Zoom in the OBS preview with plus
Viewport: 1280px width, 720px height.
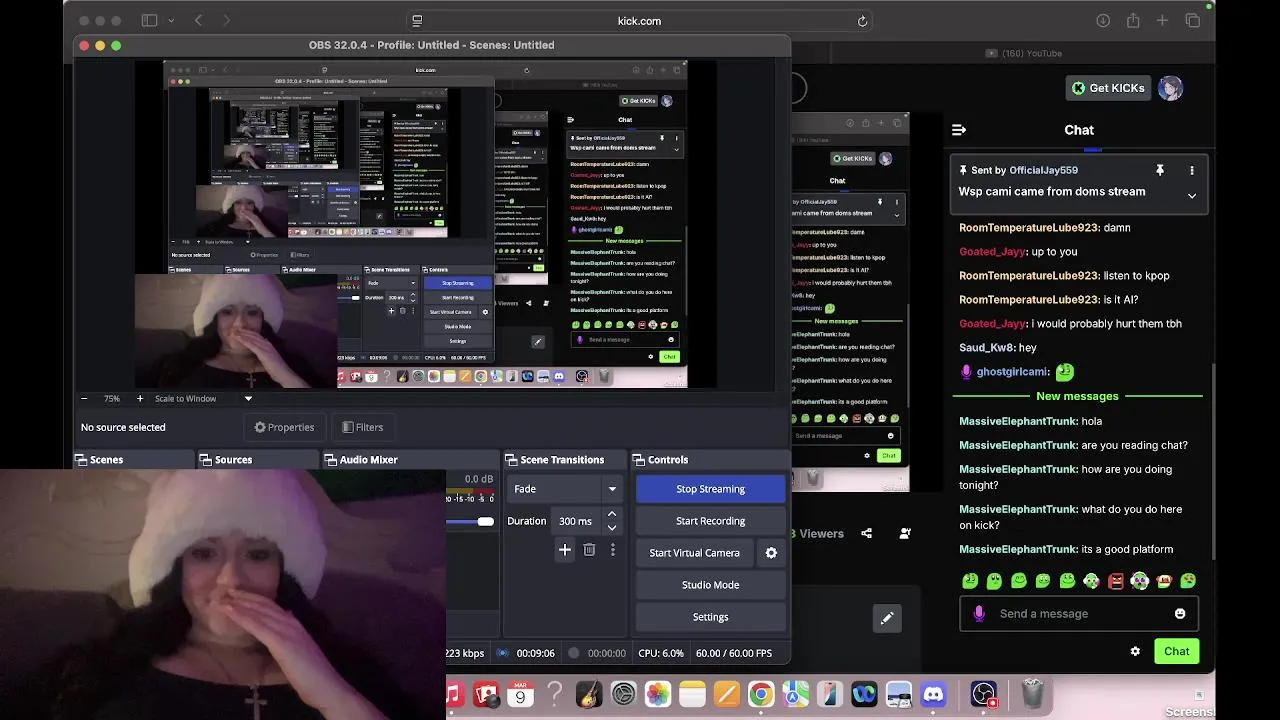(140, 398)
